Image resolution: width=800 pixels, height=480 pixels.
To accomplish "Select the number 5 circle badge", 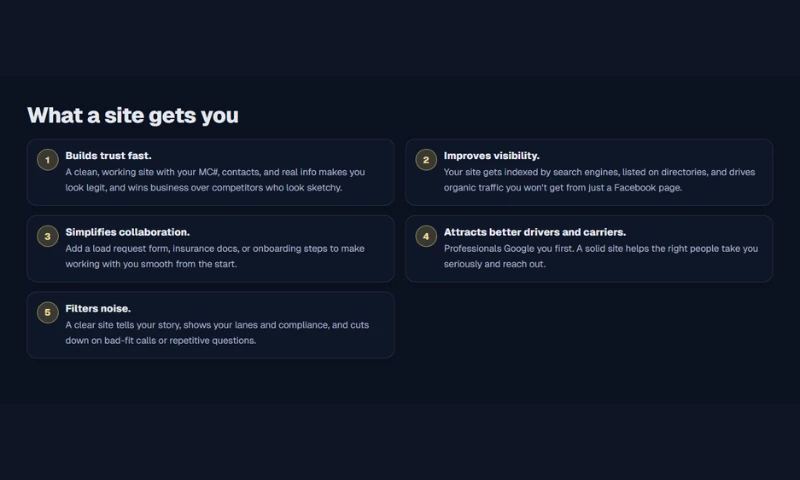I will point(48,313).
